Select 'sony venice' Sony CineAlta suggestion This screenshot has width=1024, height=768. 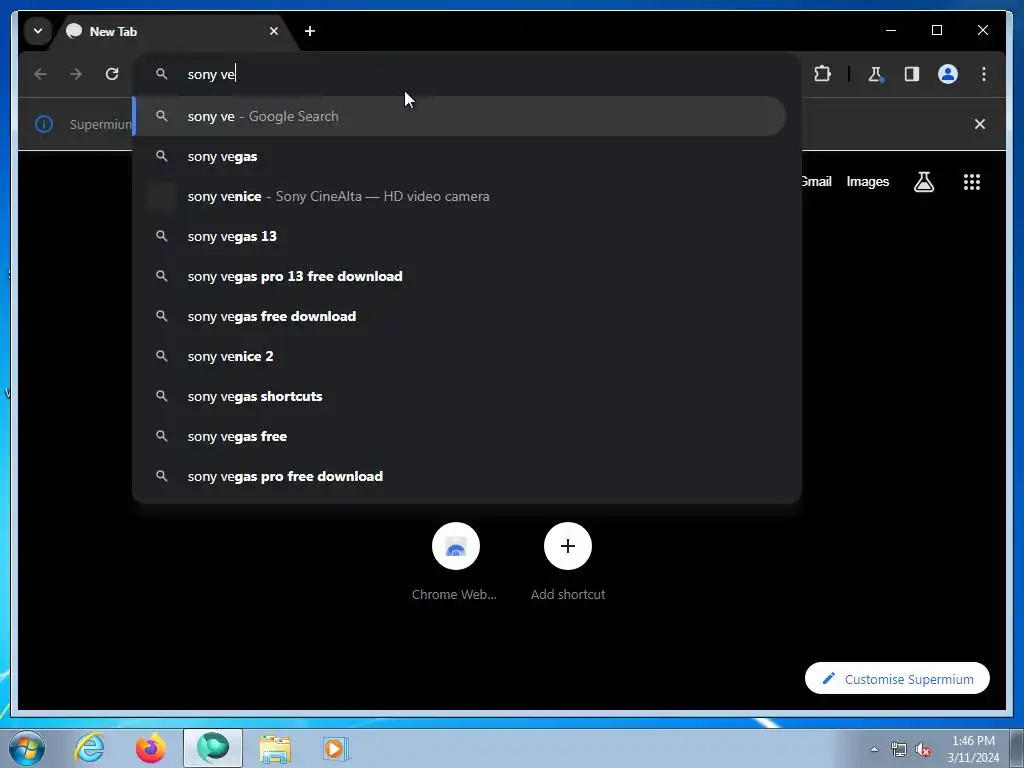460,197
